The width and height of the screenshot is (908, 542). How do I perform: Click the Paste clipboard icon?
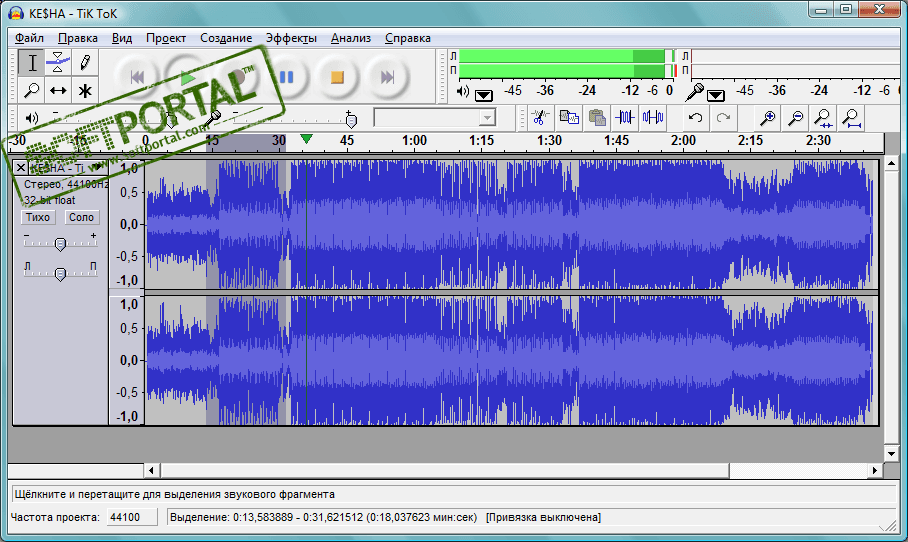coord(597,118)
